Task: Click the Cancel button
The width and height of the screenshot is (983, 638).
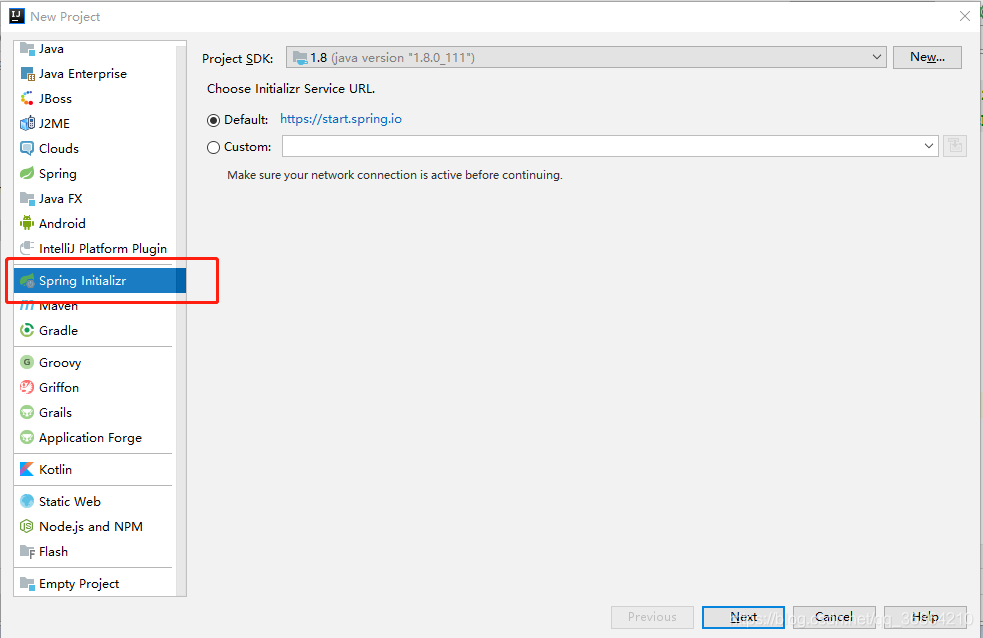Action: coord(834,617)
